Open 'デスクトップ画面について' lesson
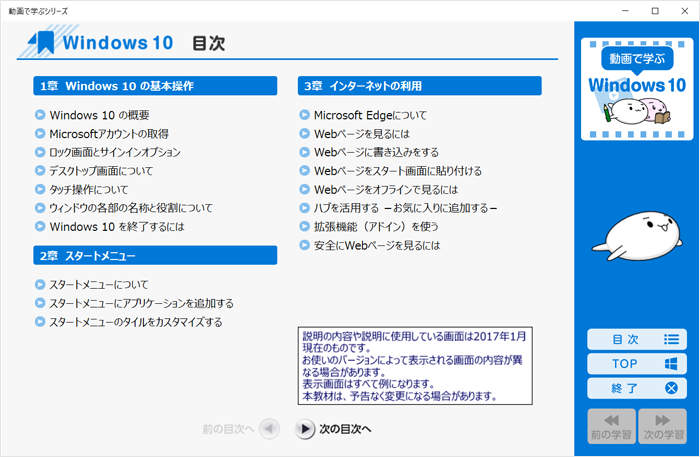This screenshot has height=457, width=700. point(101,171)
